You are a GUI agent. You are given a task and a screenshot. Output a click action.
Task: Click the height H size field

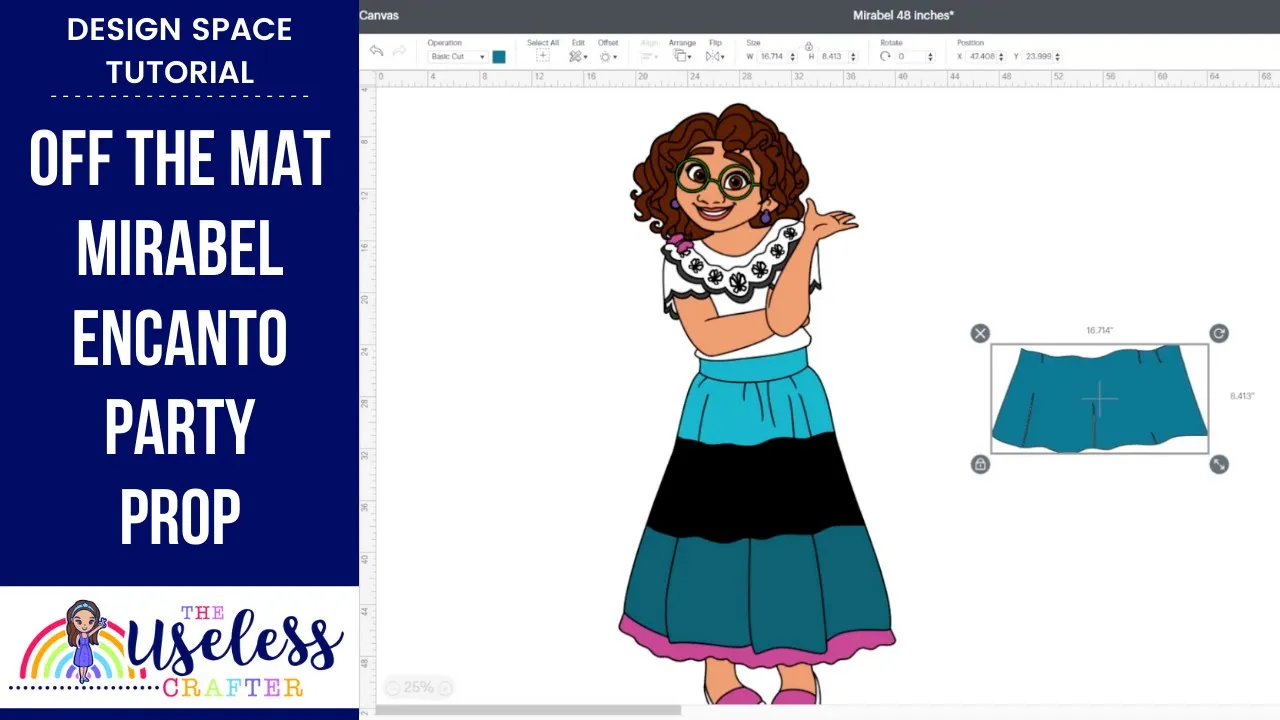tap(833, 57)
